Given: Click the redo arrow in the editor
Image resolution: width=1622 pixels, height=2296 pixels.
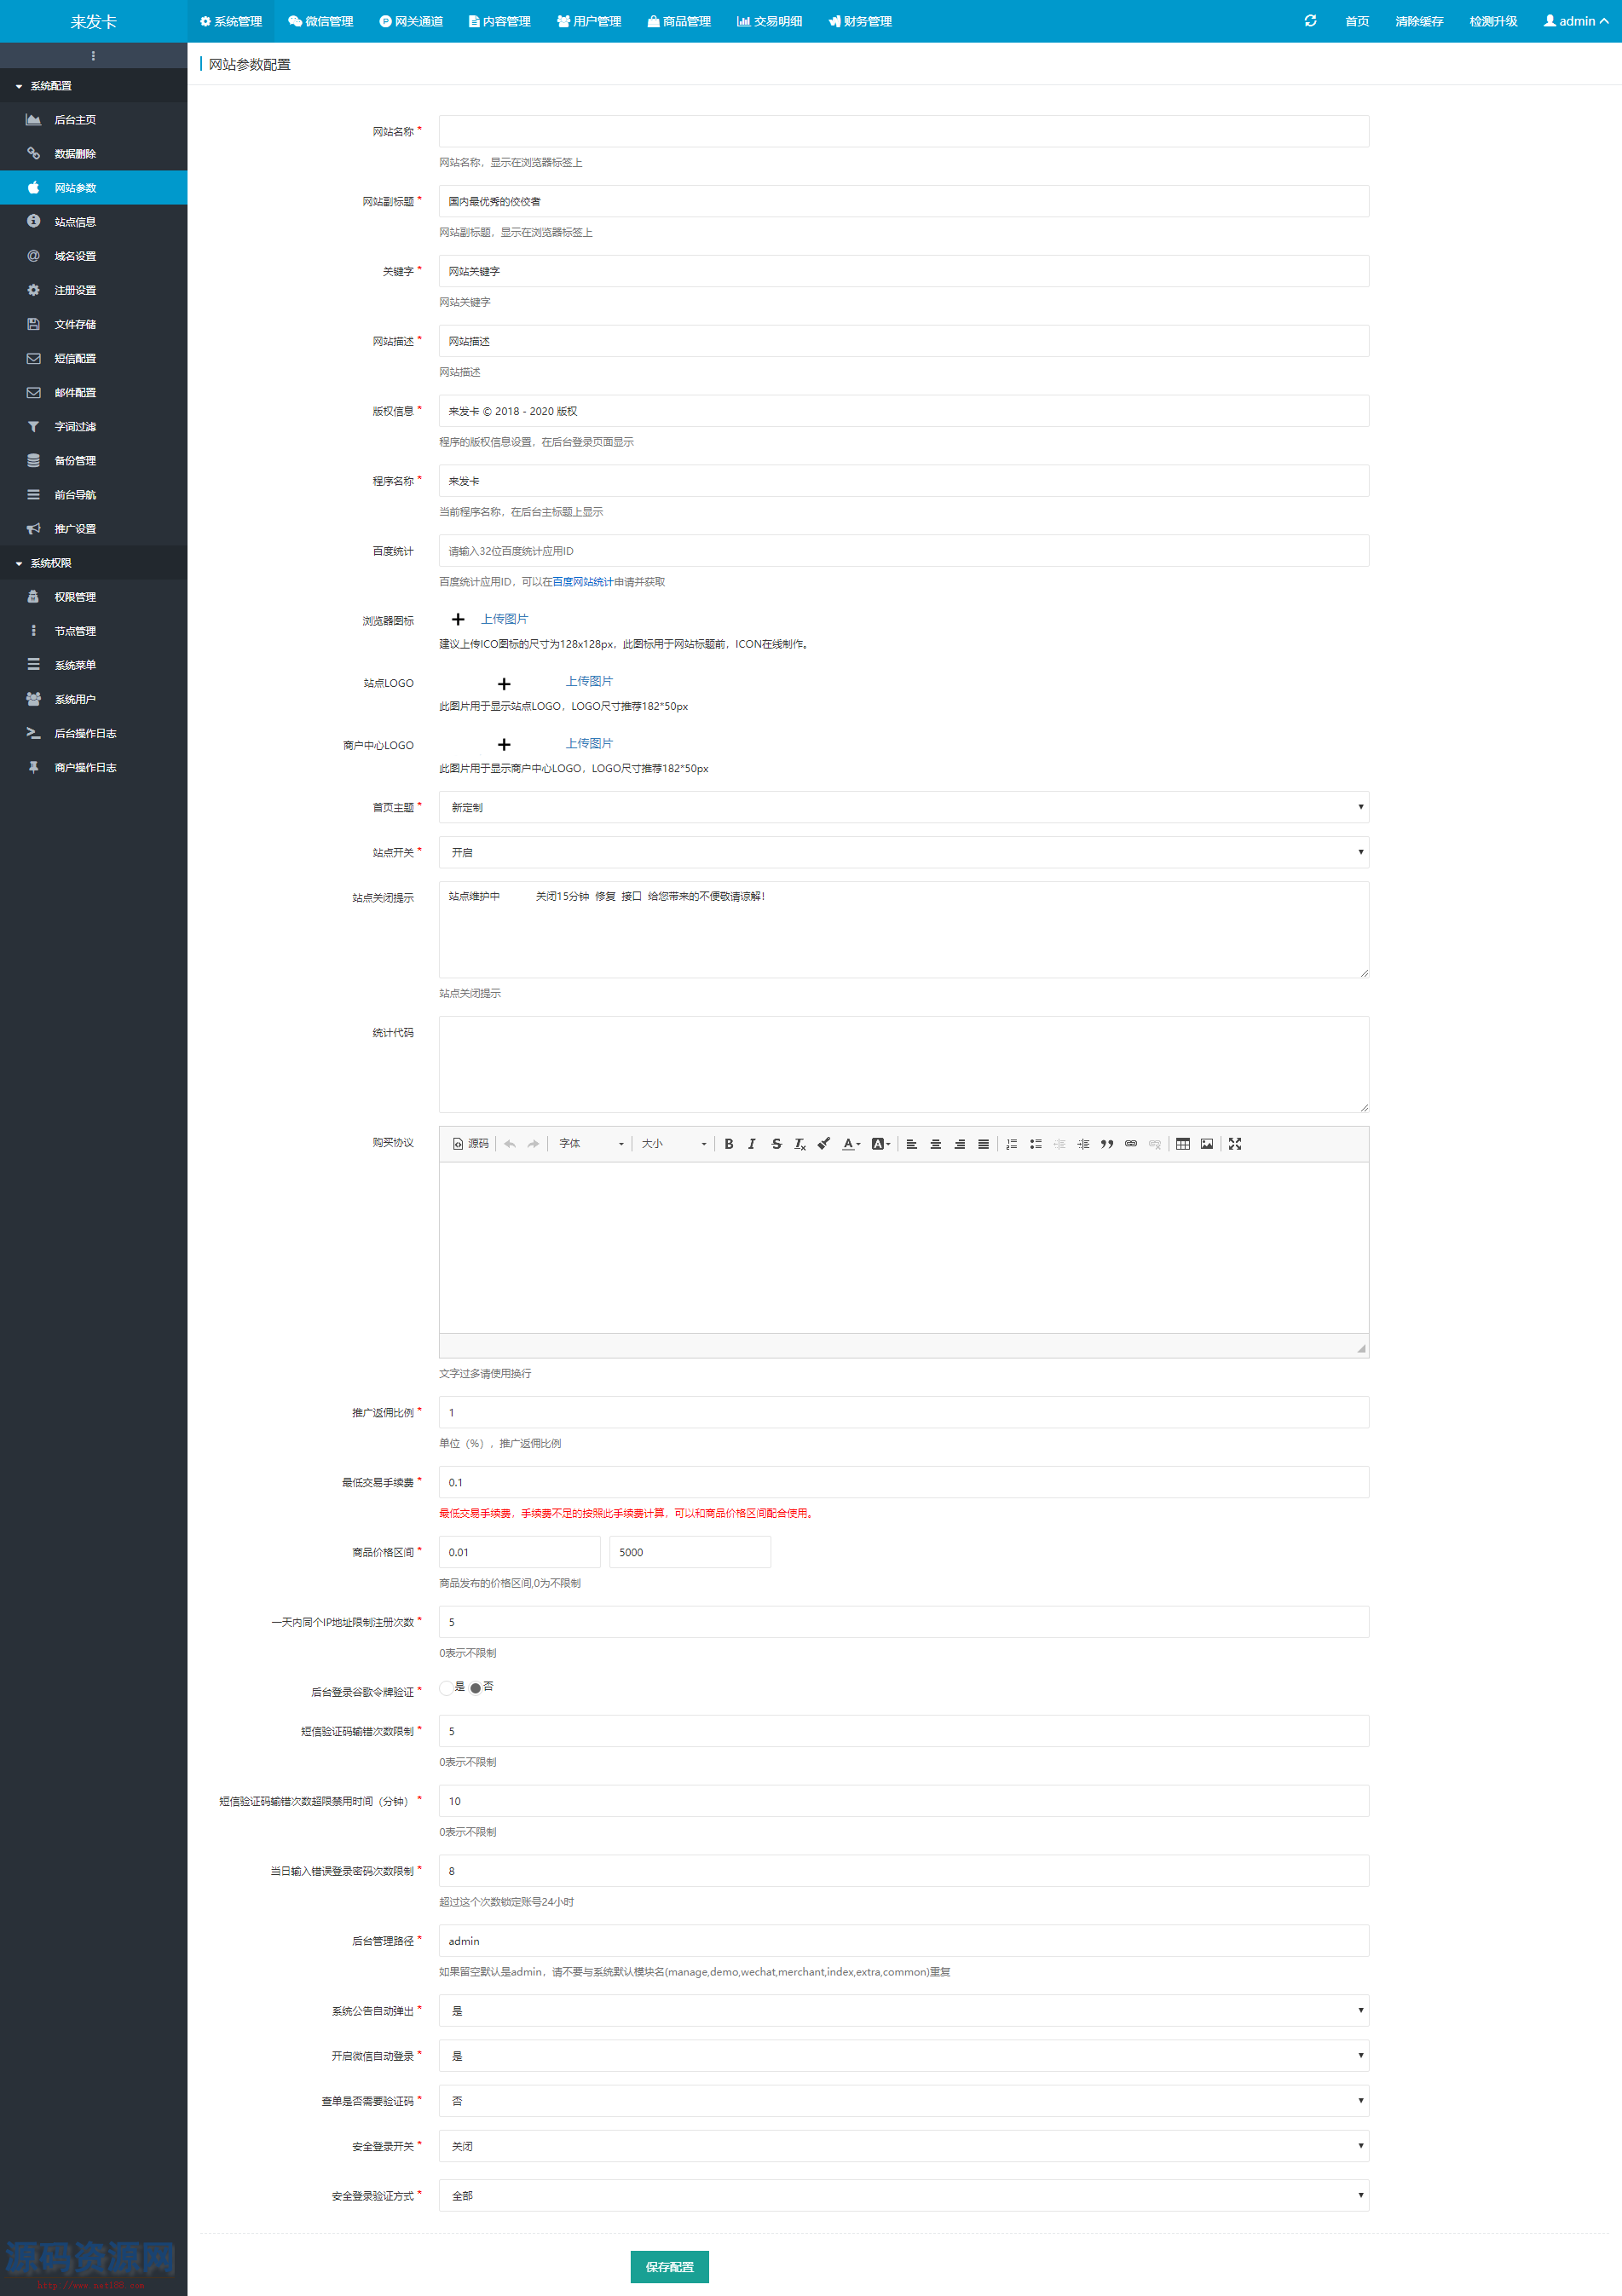Looking at the screenshot, I should click(x=534, y=1144).
